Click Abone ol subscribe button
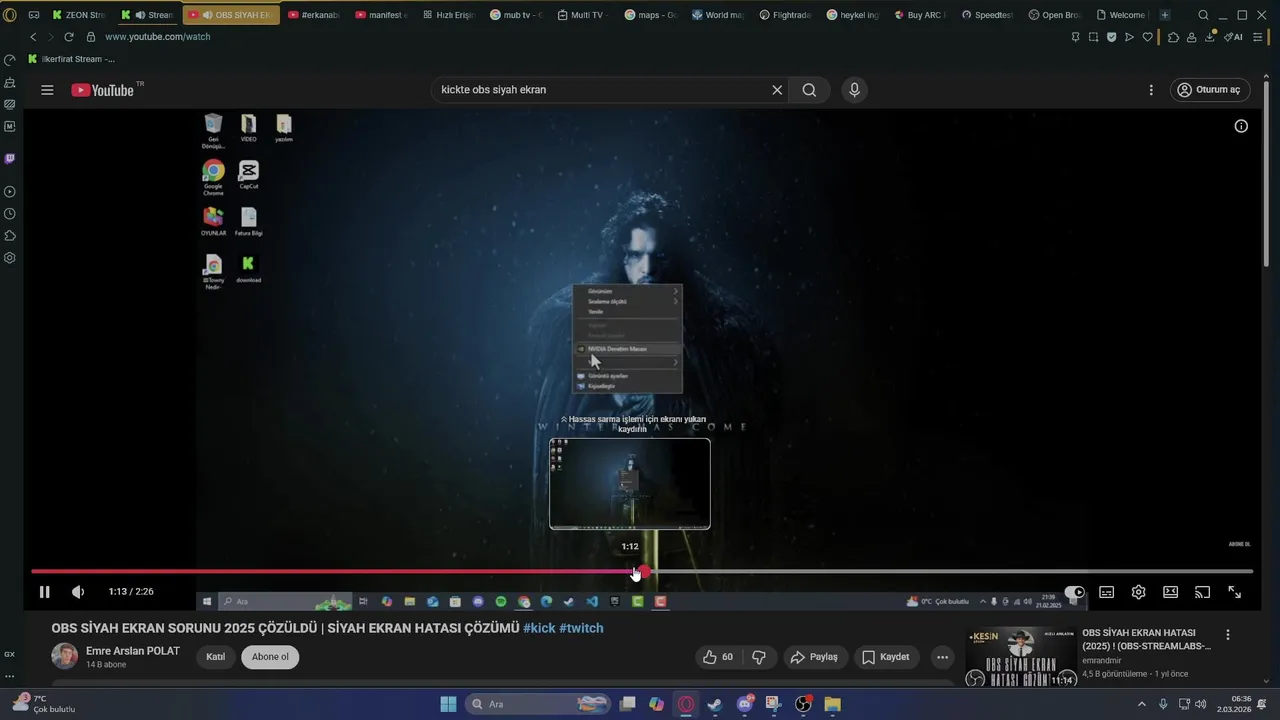Screen dimensions: 1280x720 pos(270,657)
